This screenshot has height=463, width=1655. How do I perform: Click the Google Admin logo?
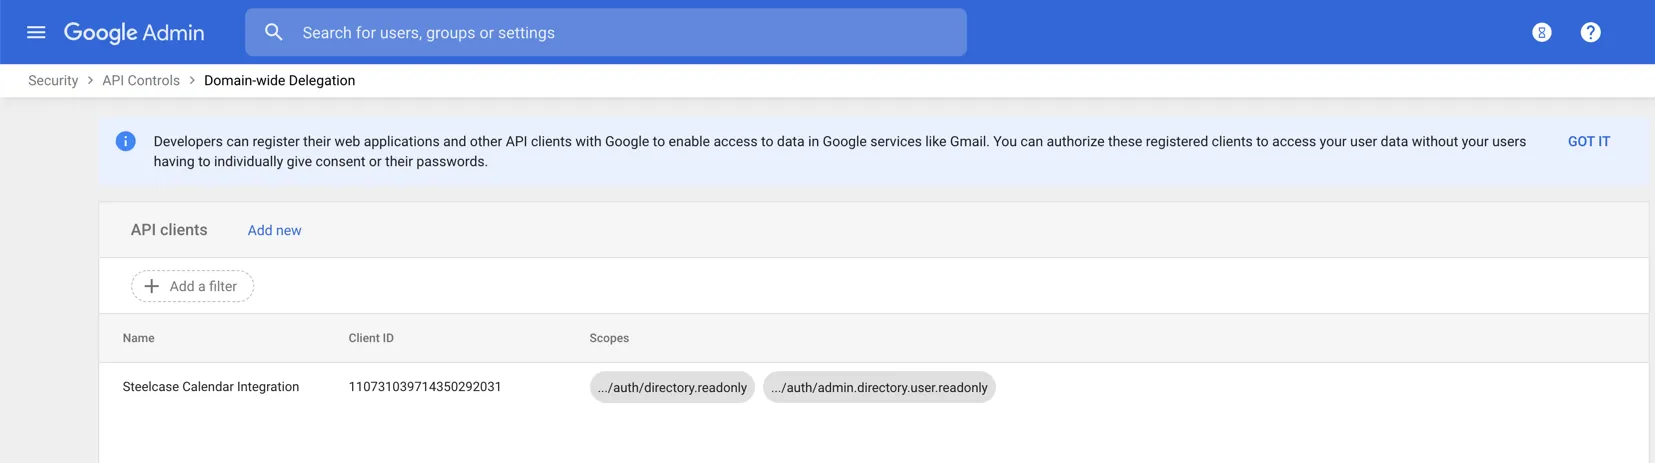[x=134, y=32]
